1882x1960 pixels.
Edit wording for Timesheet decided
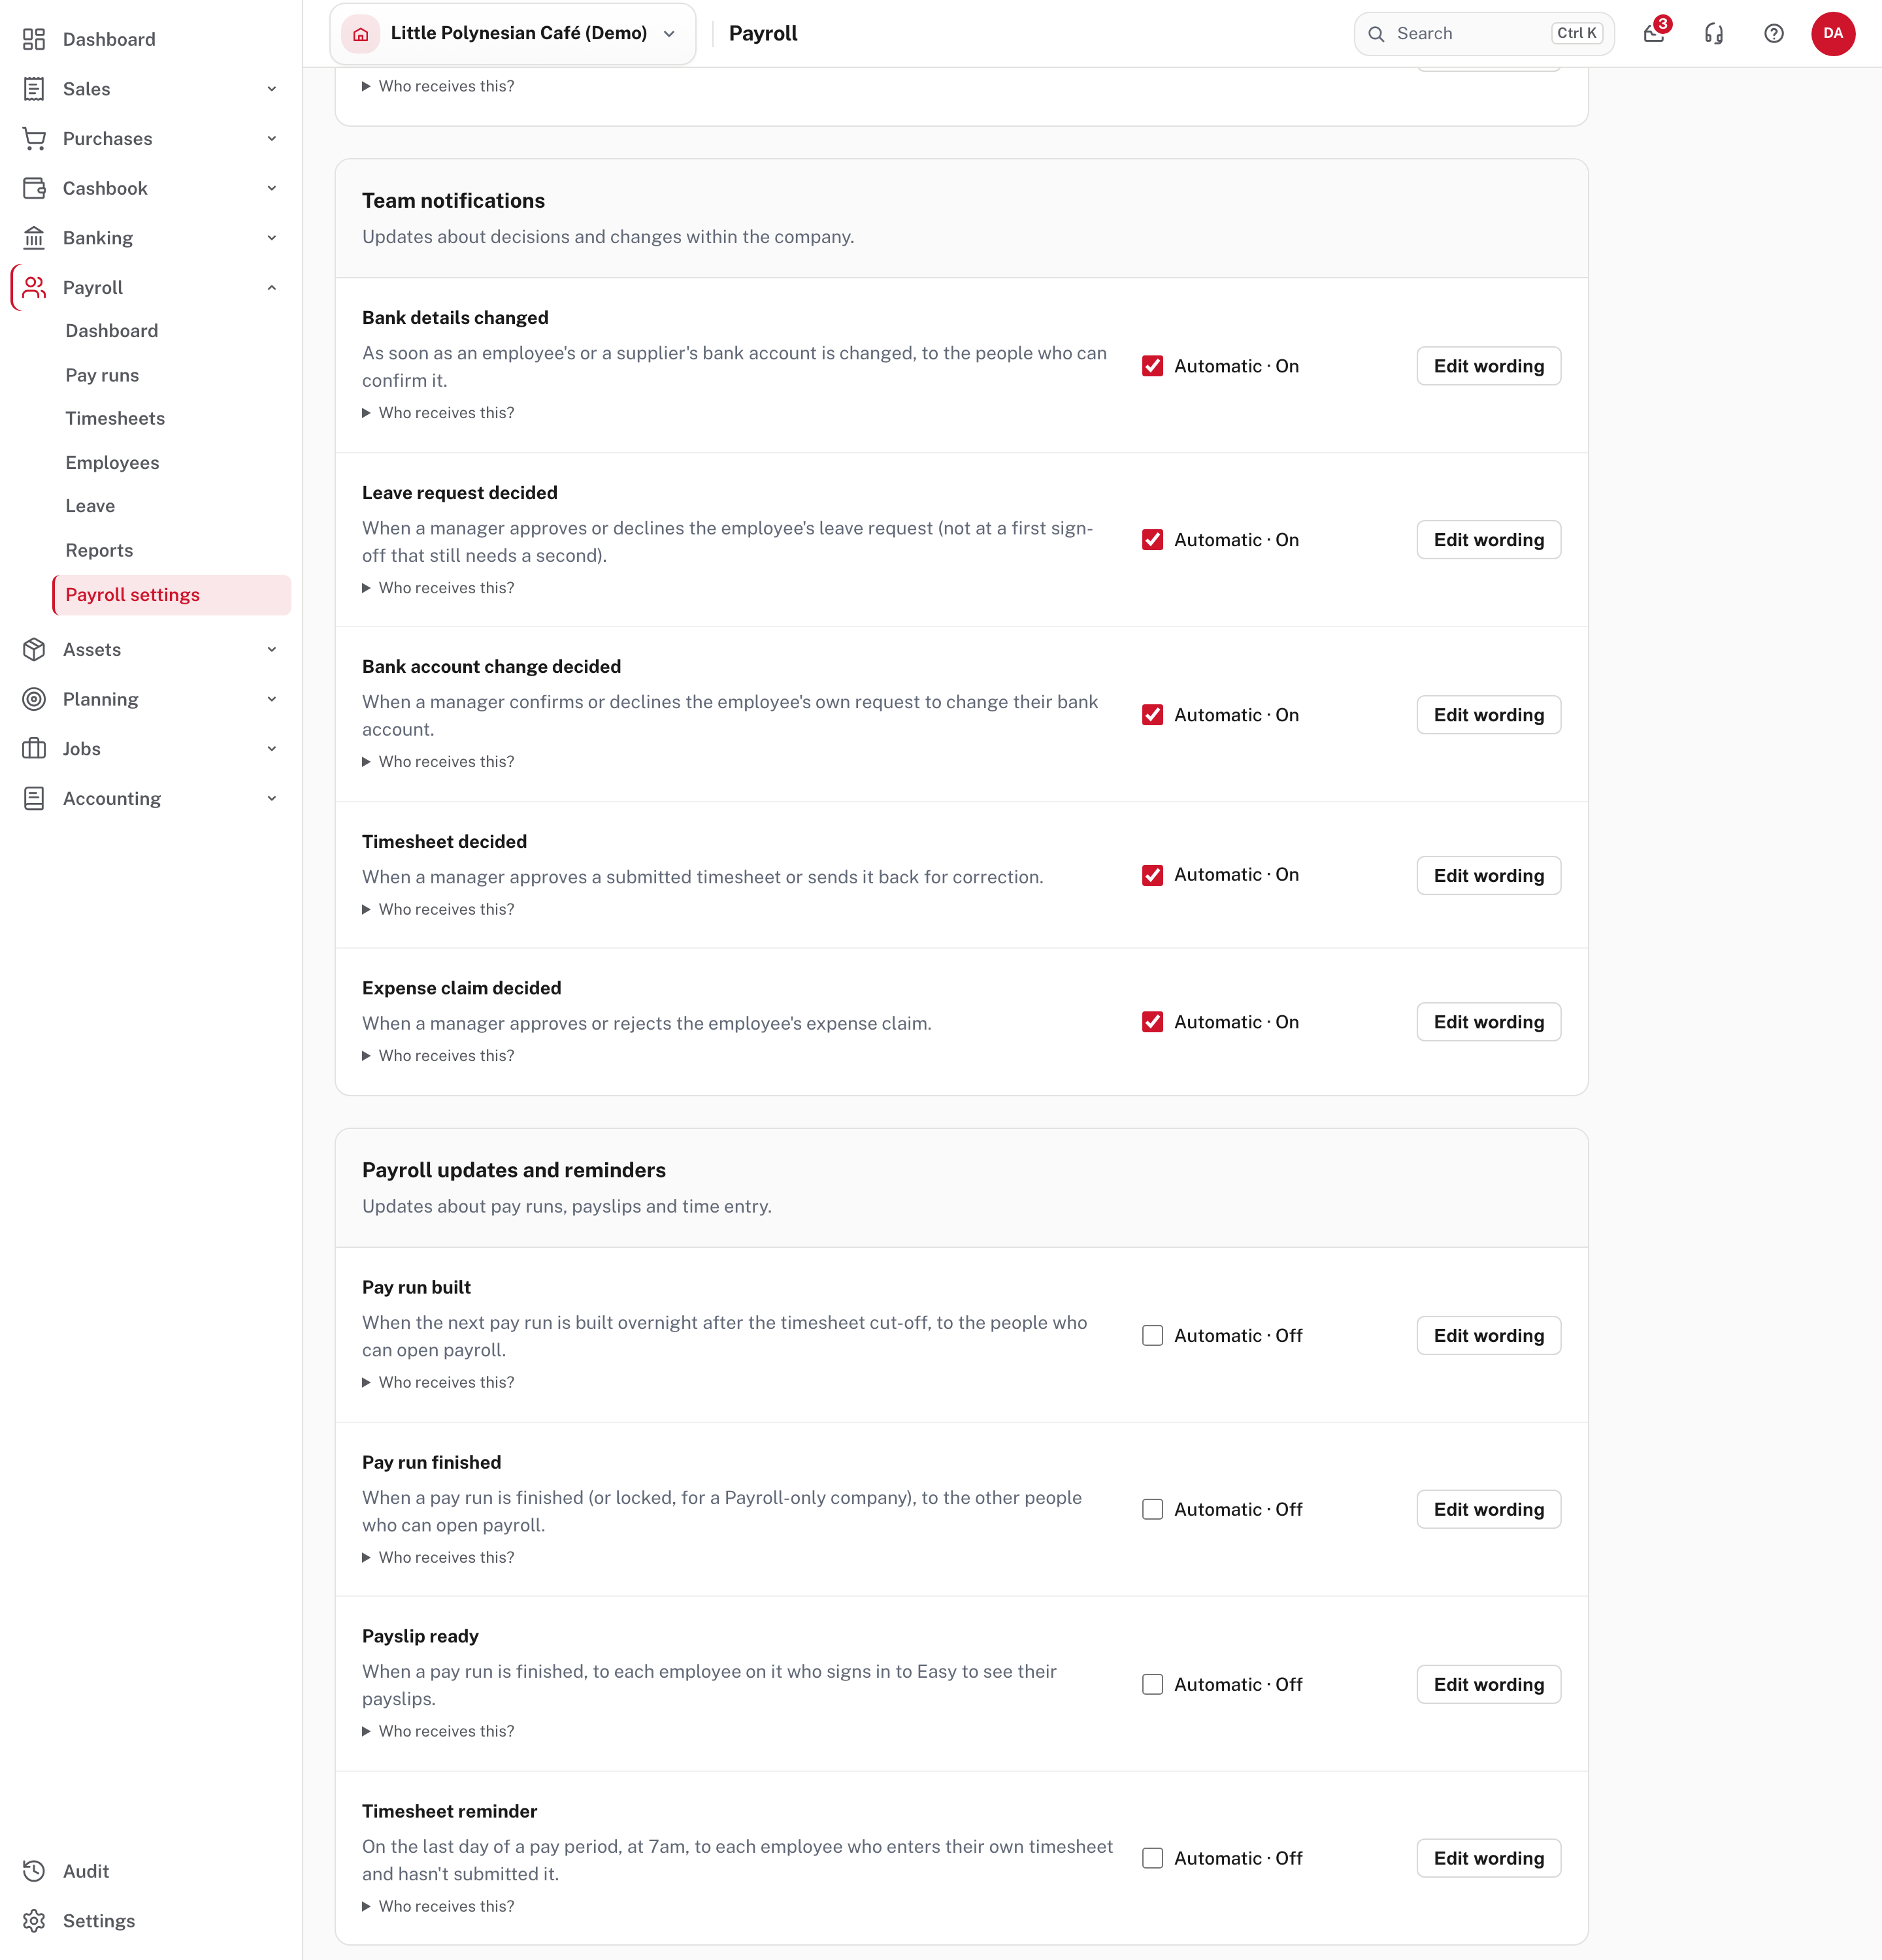pyautogui.click(x=1488, y=875)
